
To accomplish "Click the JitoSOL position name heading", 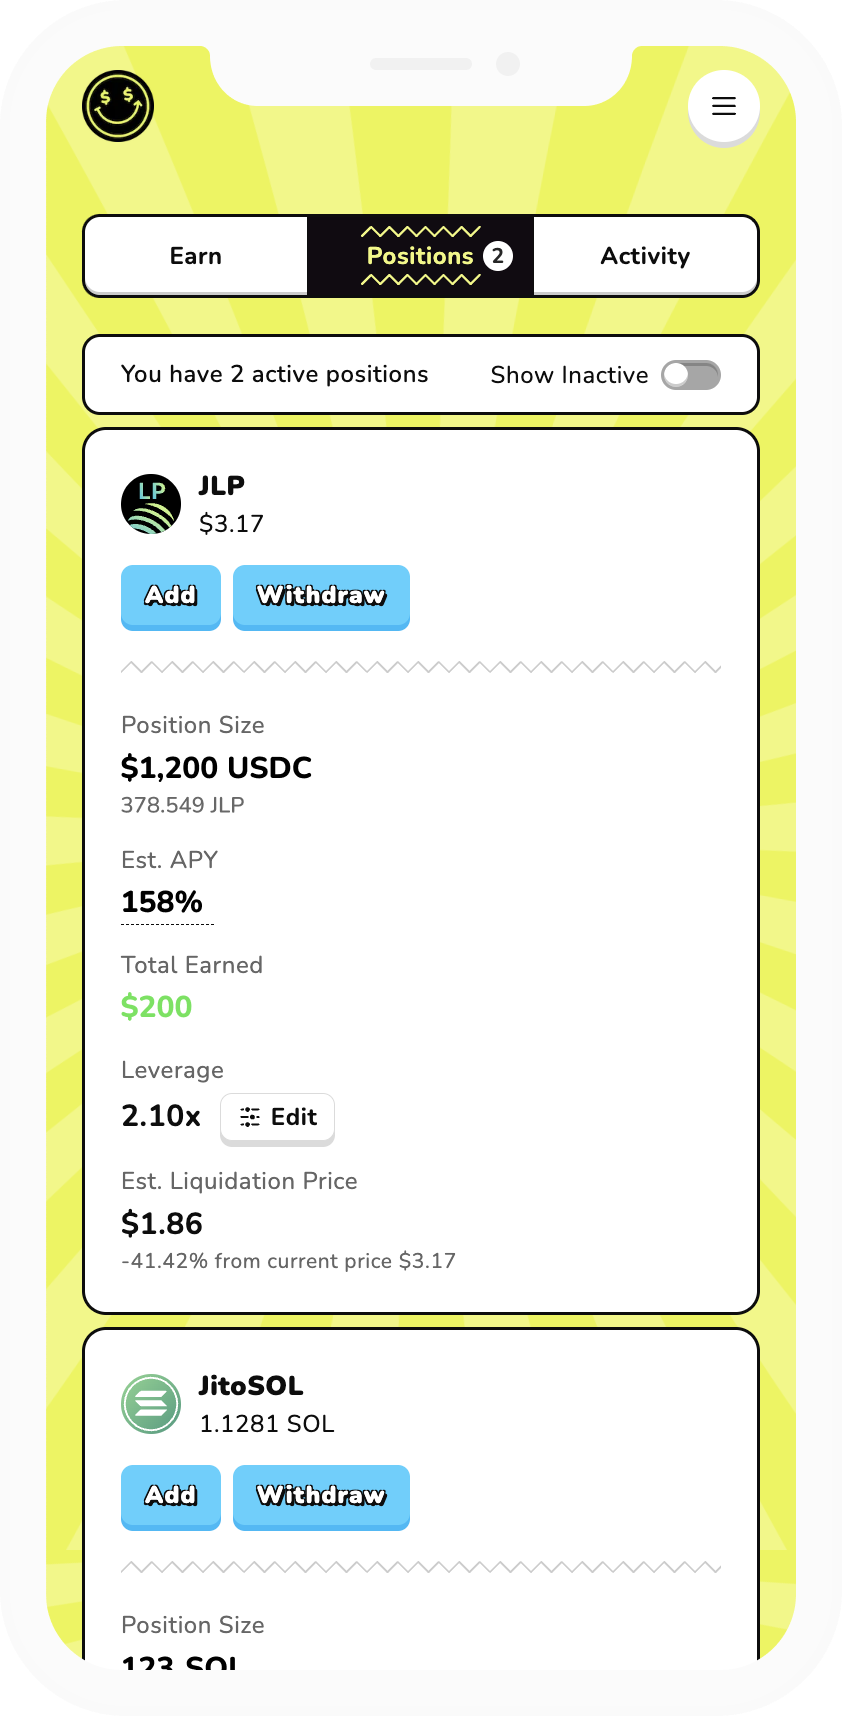I will 251,1386.
